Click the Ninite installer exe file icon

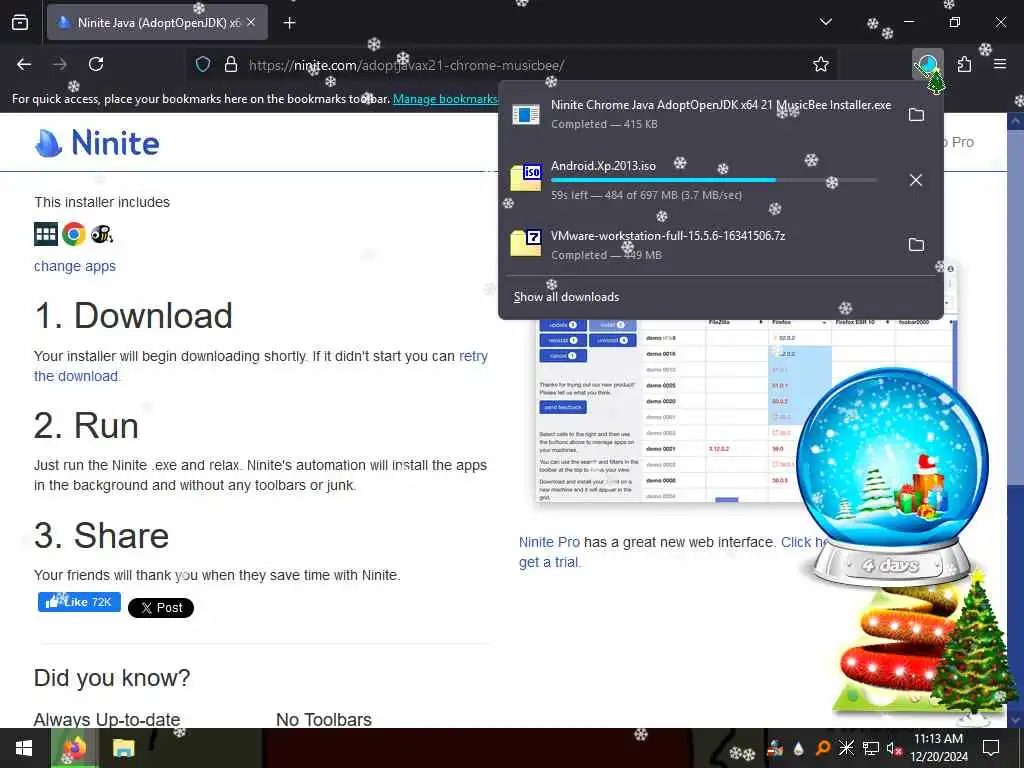(526, 115)
